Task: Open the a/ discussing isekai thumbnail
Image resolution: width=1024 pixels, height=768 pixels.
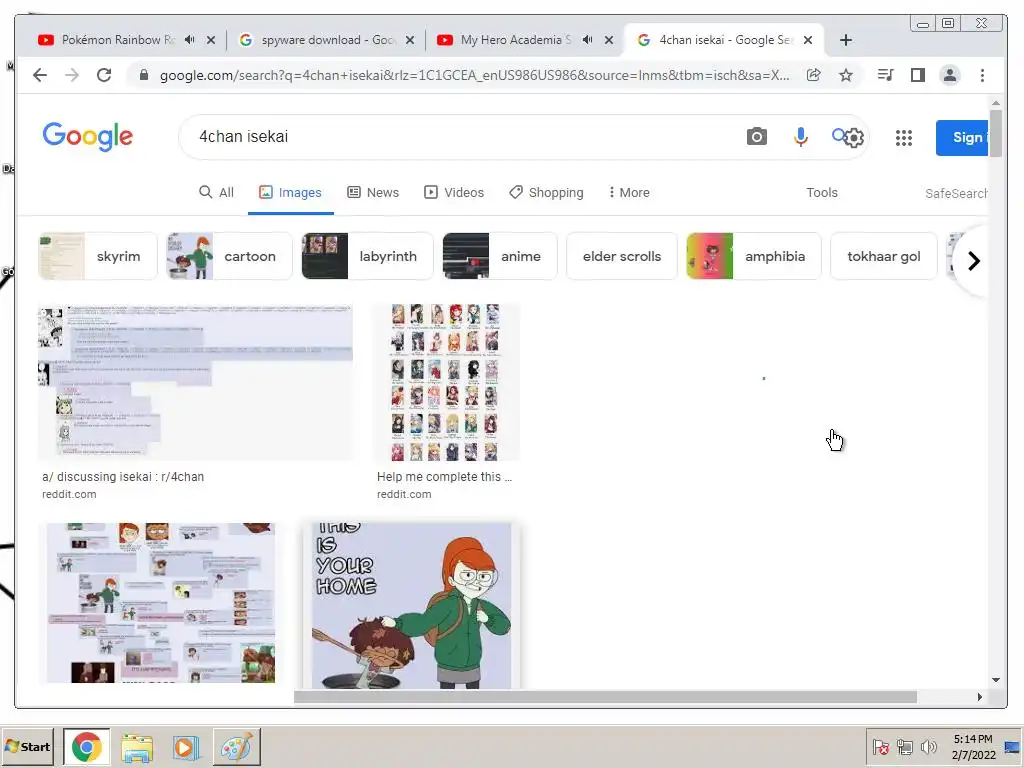Action: [x=195, y=382]
